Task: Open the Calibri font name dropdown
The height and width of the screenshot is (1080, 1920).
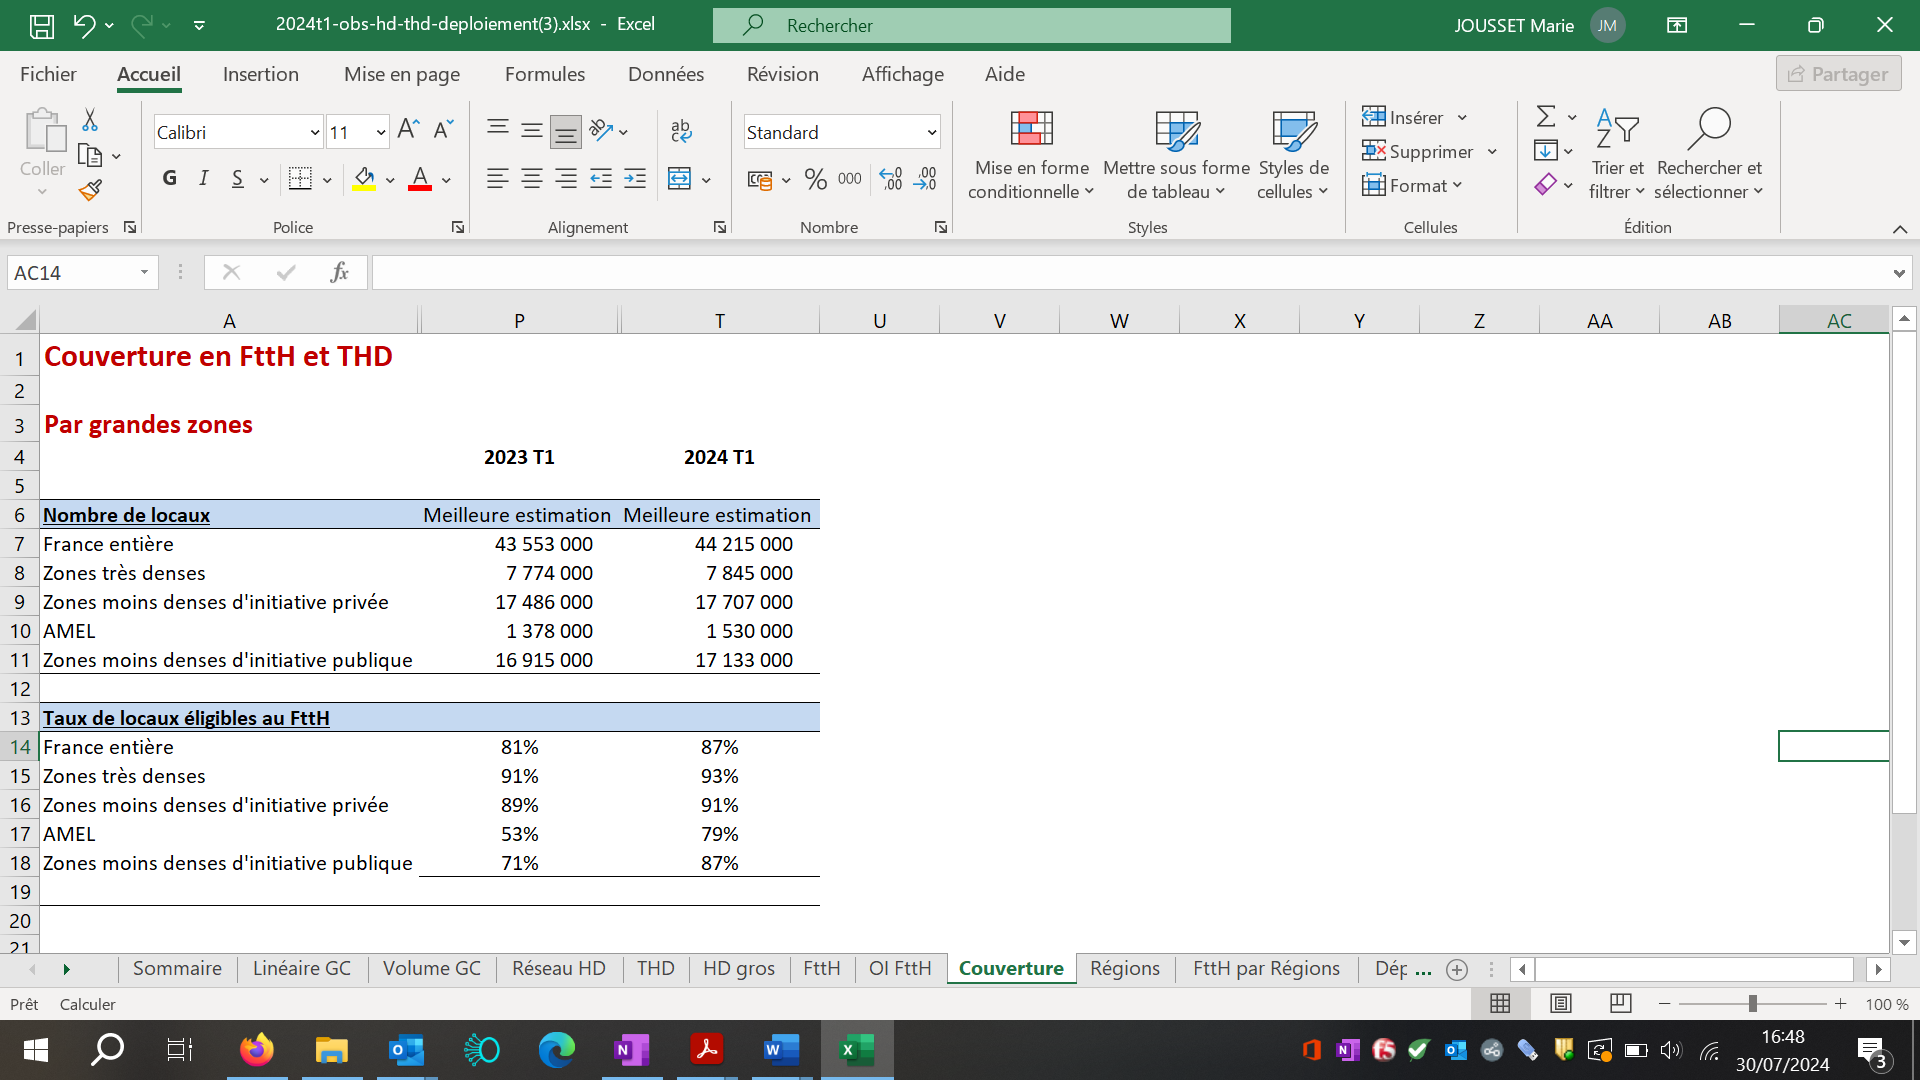Action: pos(314,132)
